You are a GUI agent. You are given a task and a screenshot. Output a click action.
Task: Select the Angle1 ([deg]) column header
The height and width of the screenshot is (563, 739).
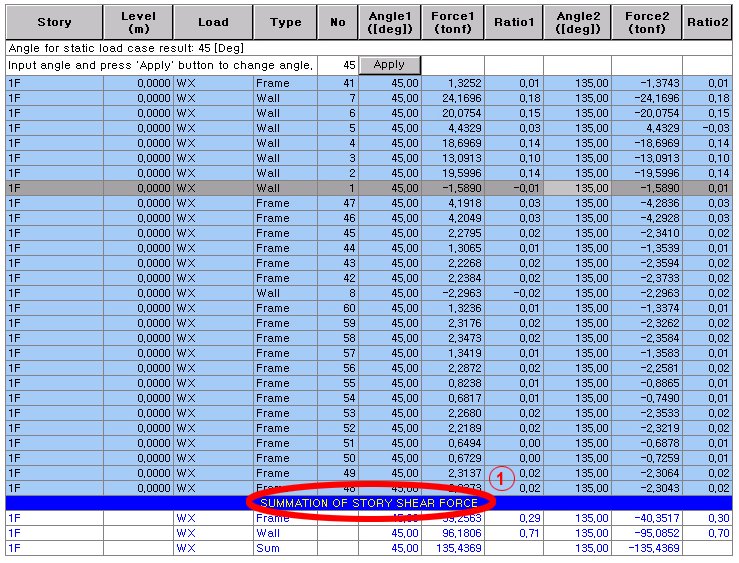click(390, 21)
